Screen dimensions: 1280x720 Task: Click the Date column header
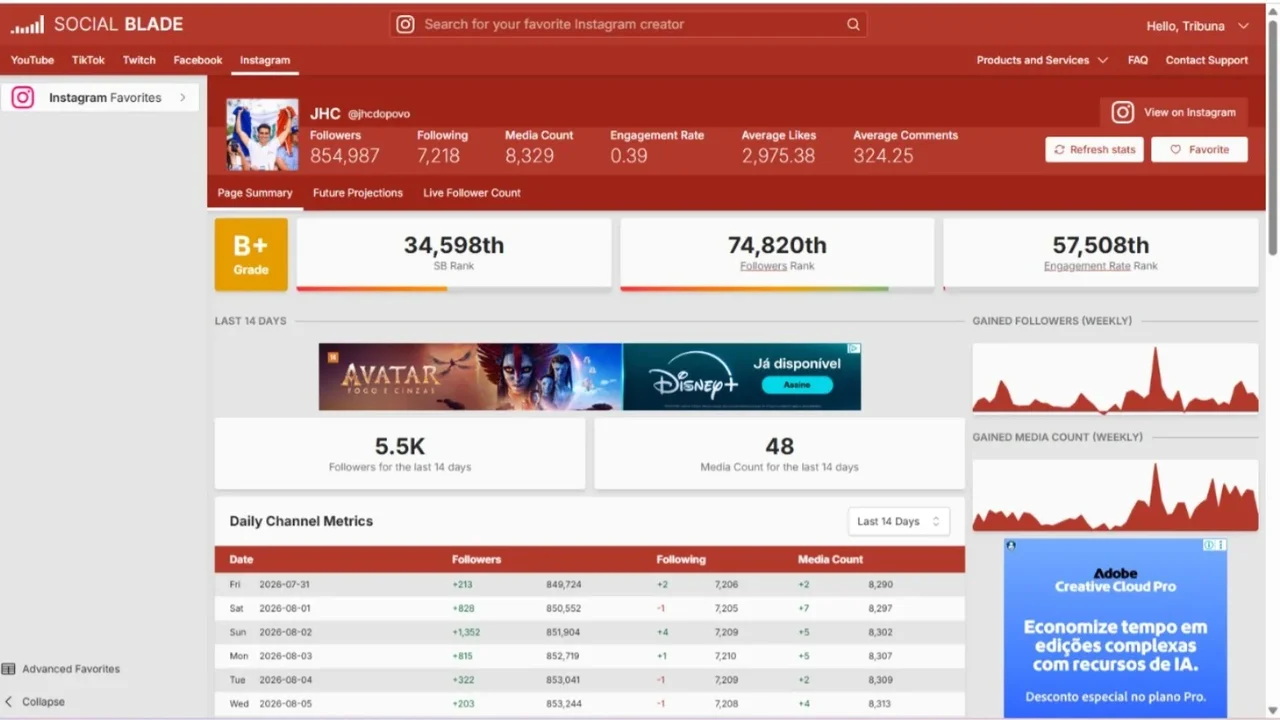pyautogui.click(x=241, y=560)
